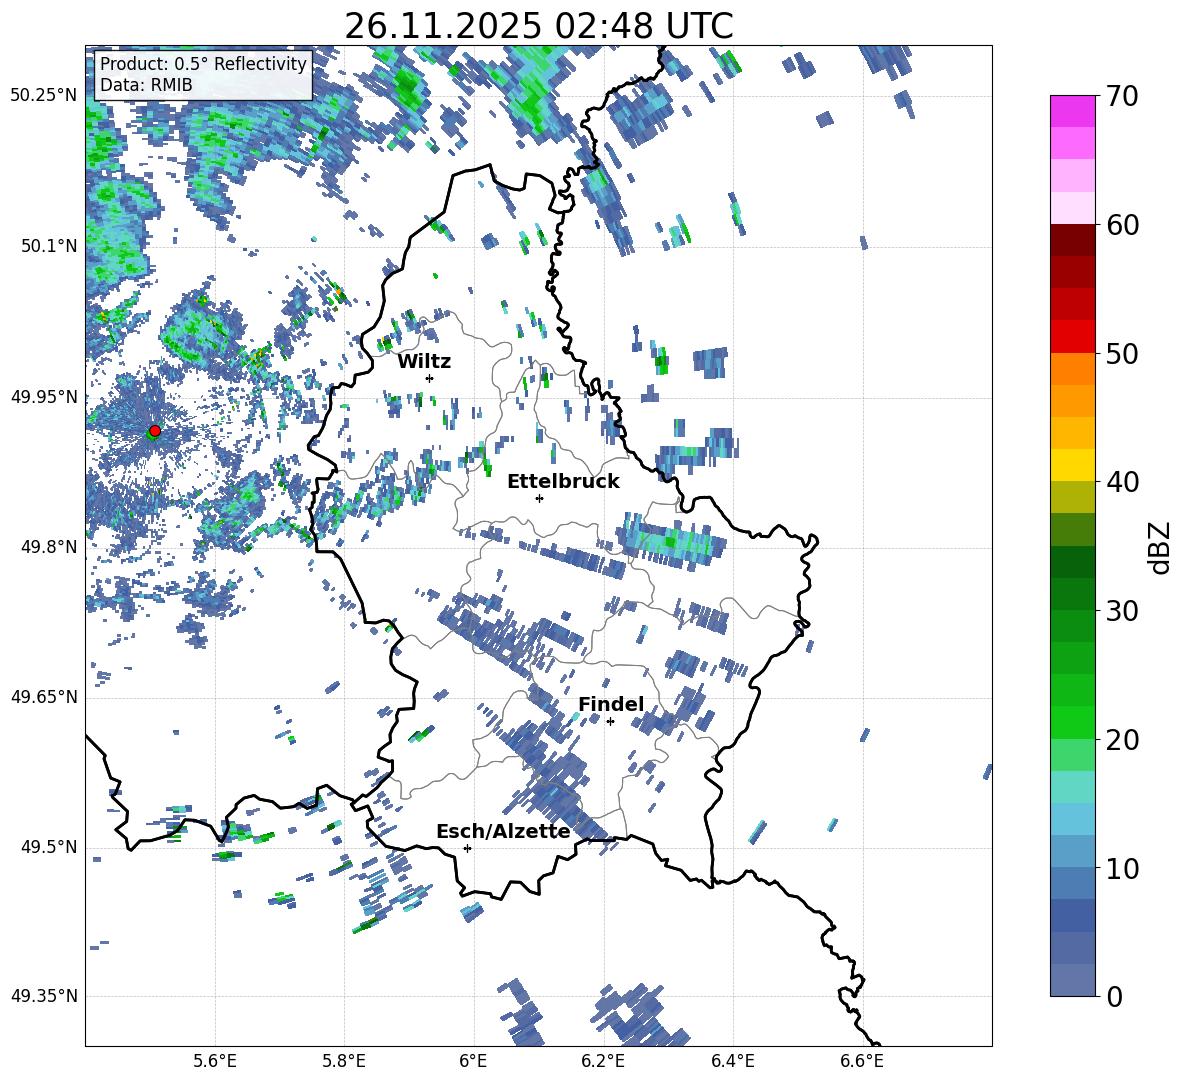Click the Wiltz station cross marker

[430, 378]
